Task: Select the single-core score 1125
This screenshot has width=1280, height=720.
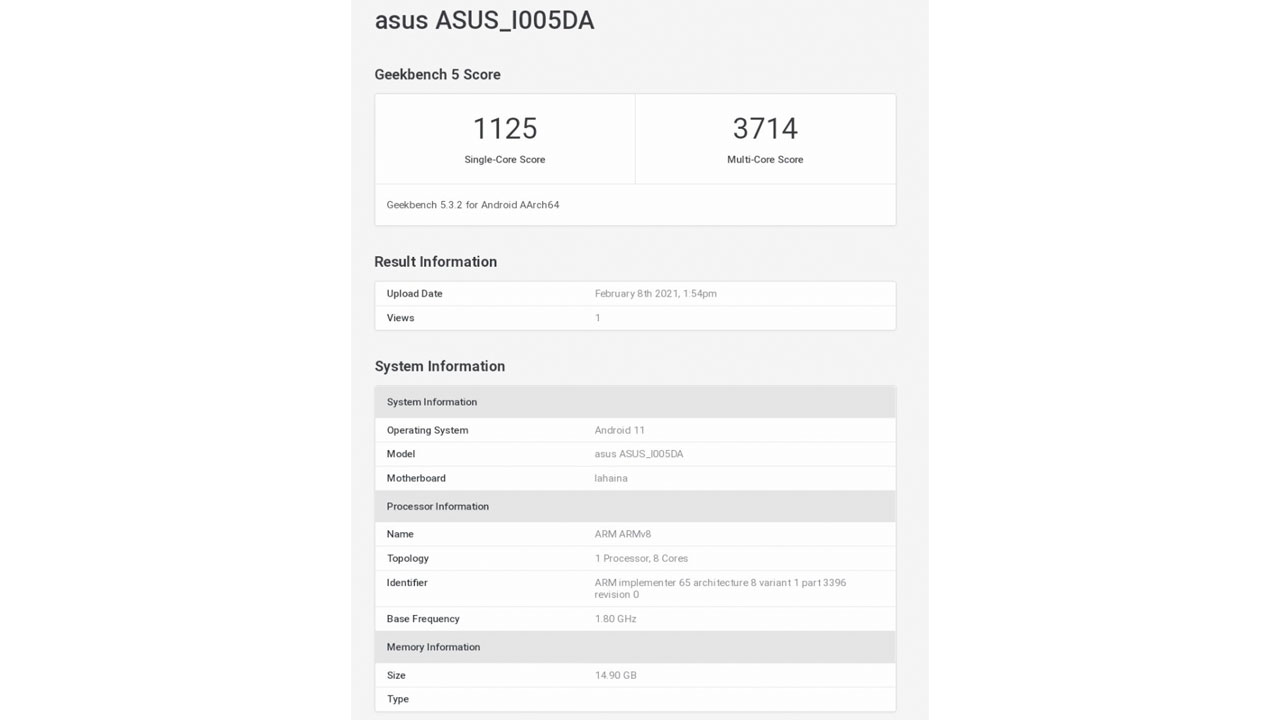Action: (x=504, y=129)
